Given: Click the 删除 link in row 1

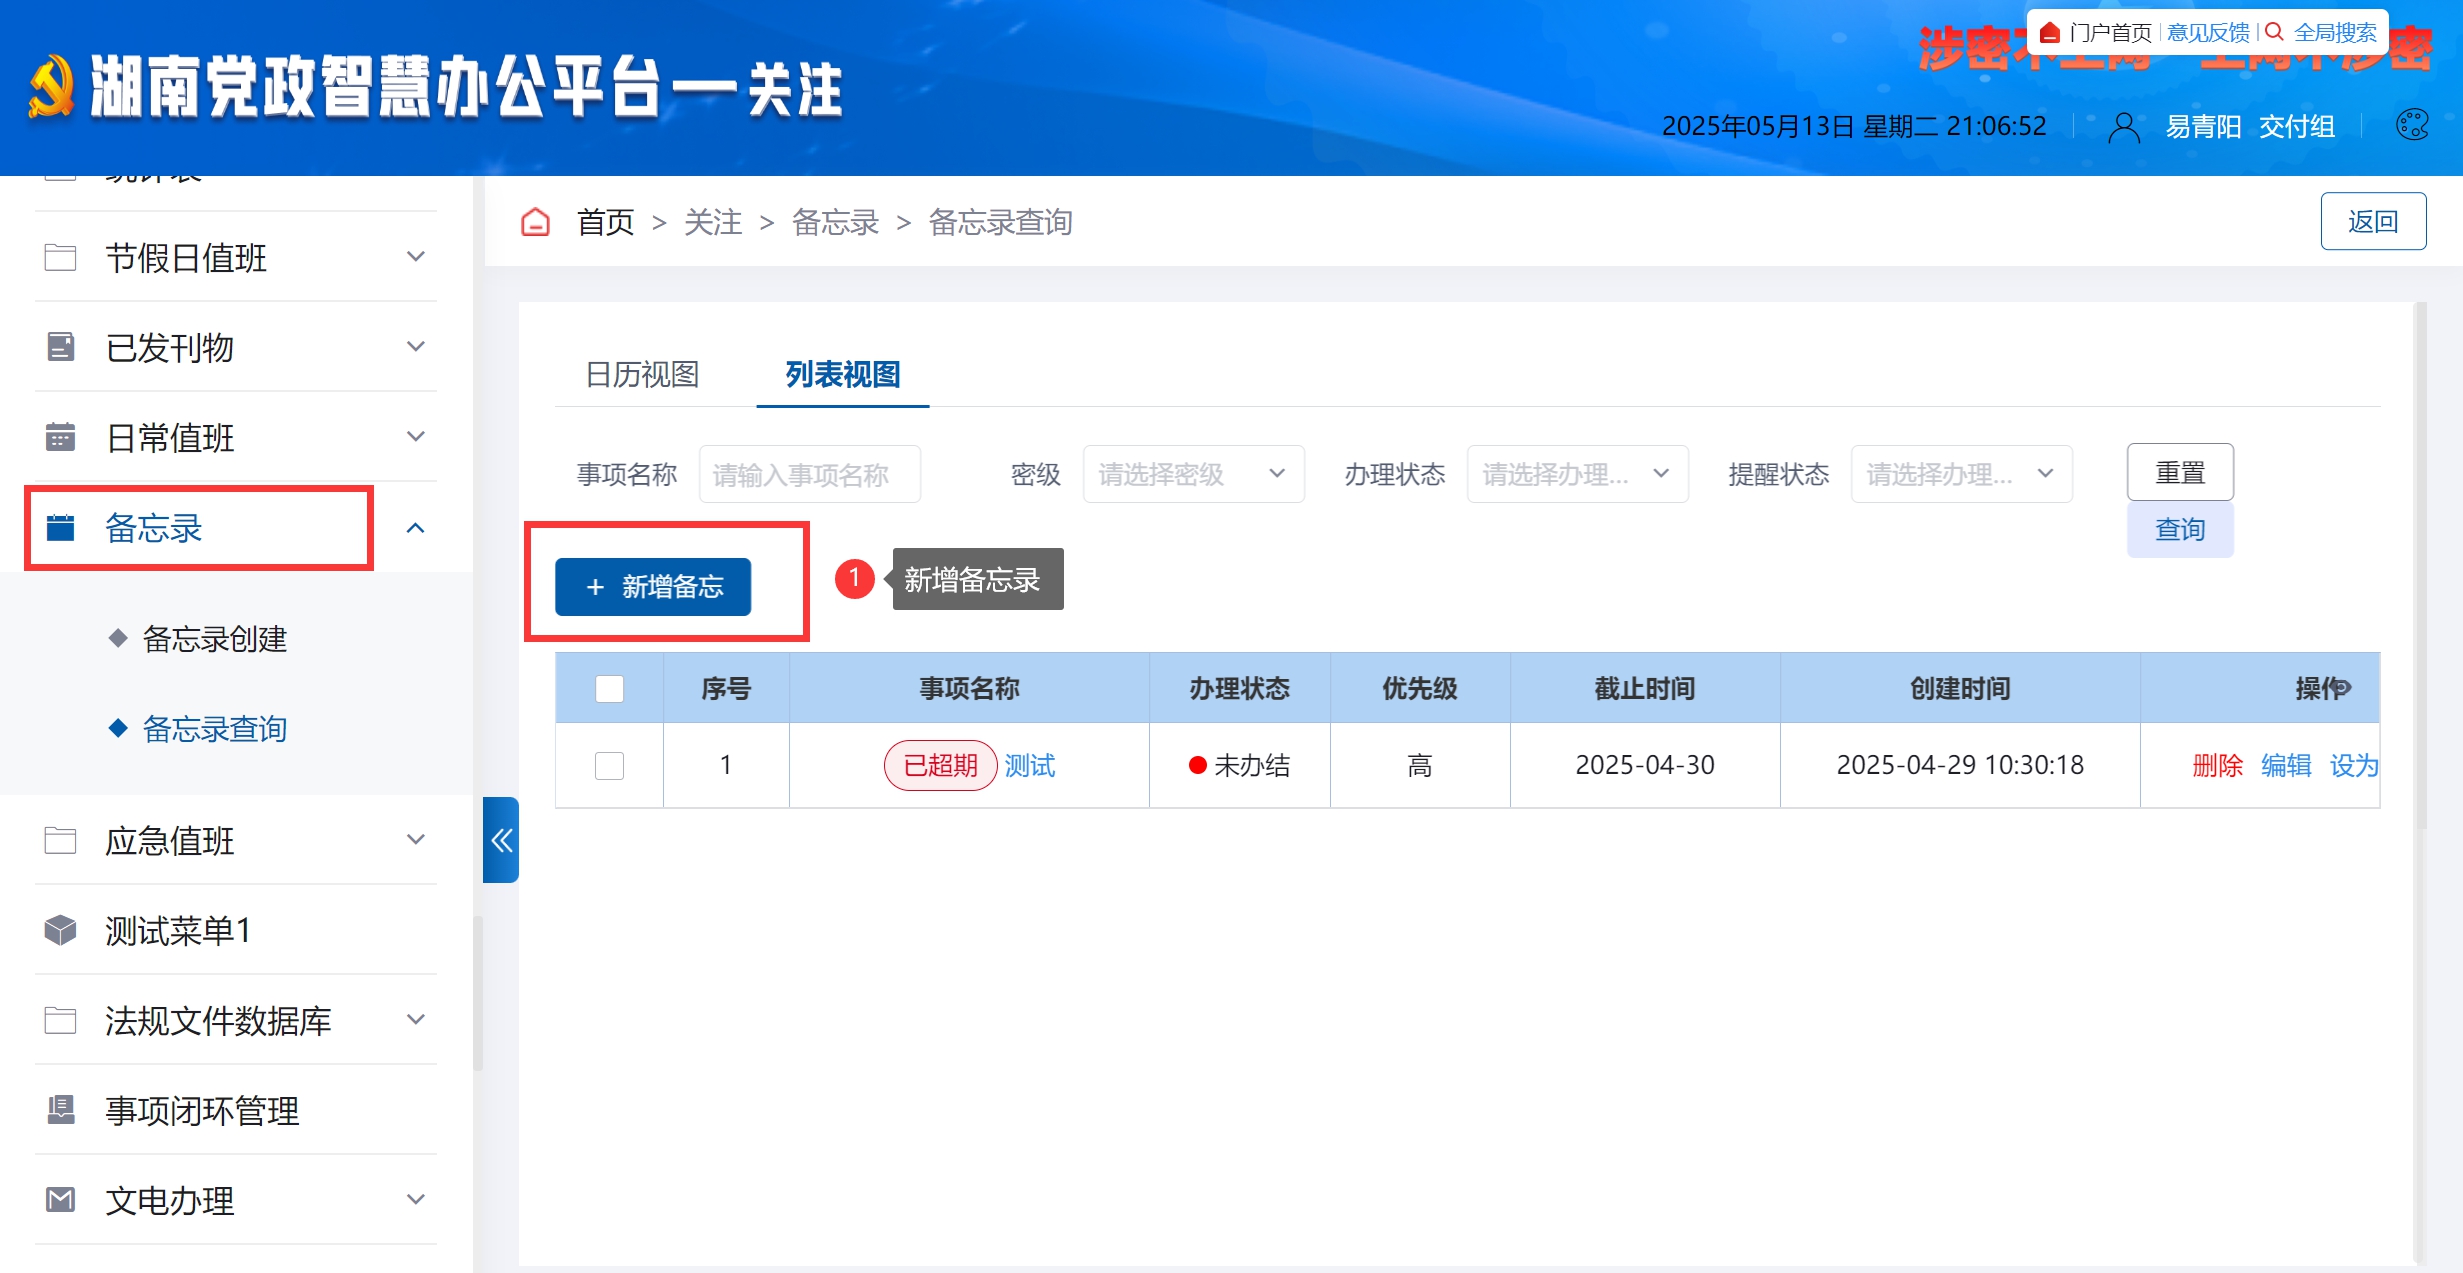Looking at the screenshot, I should 2217,765.
